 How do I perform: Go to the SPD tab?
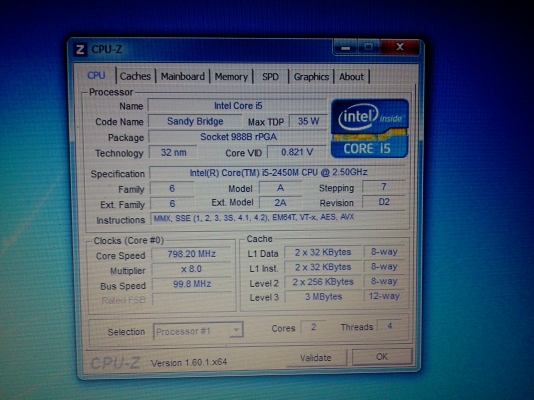pyautogui.click(x=270, y=77)
